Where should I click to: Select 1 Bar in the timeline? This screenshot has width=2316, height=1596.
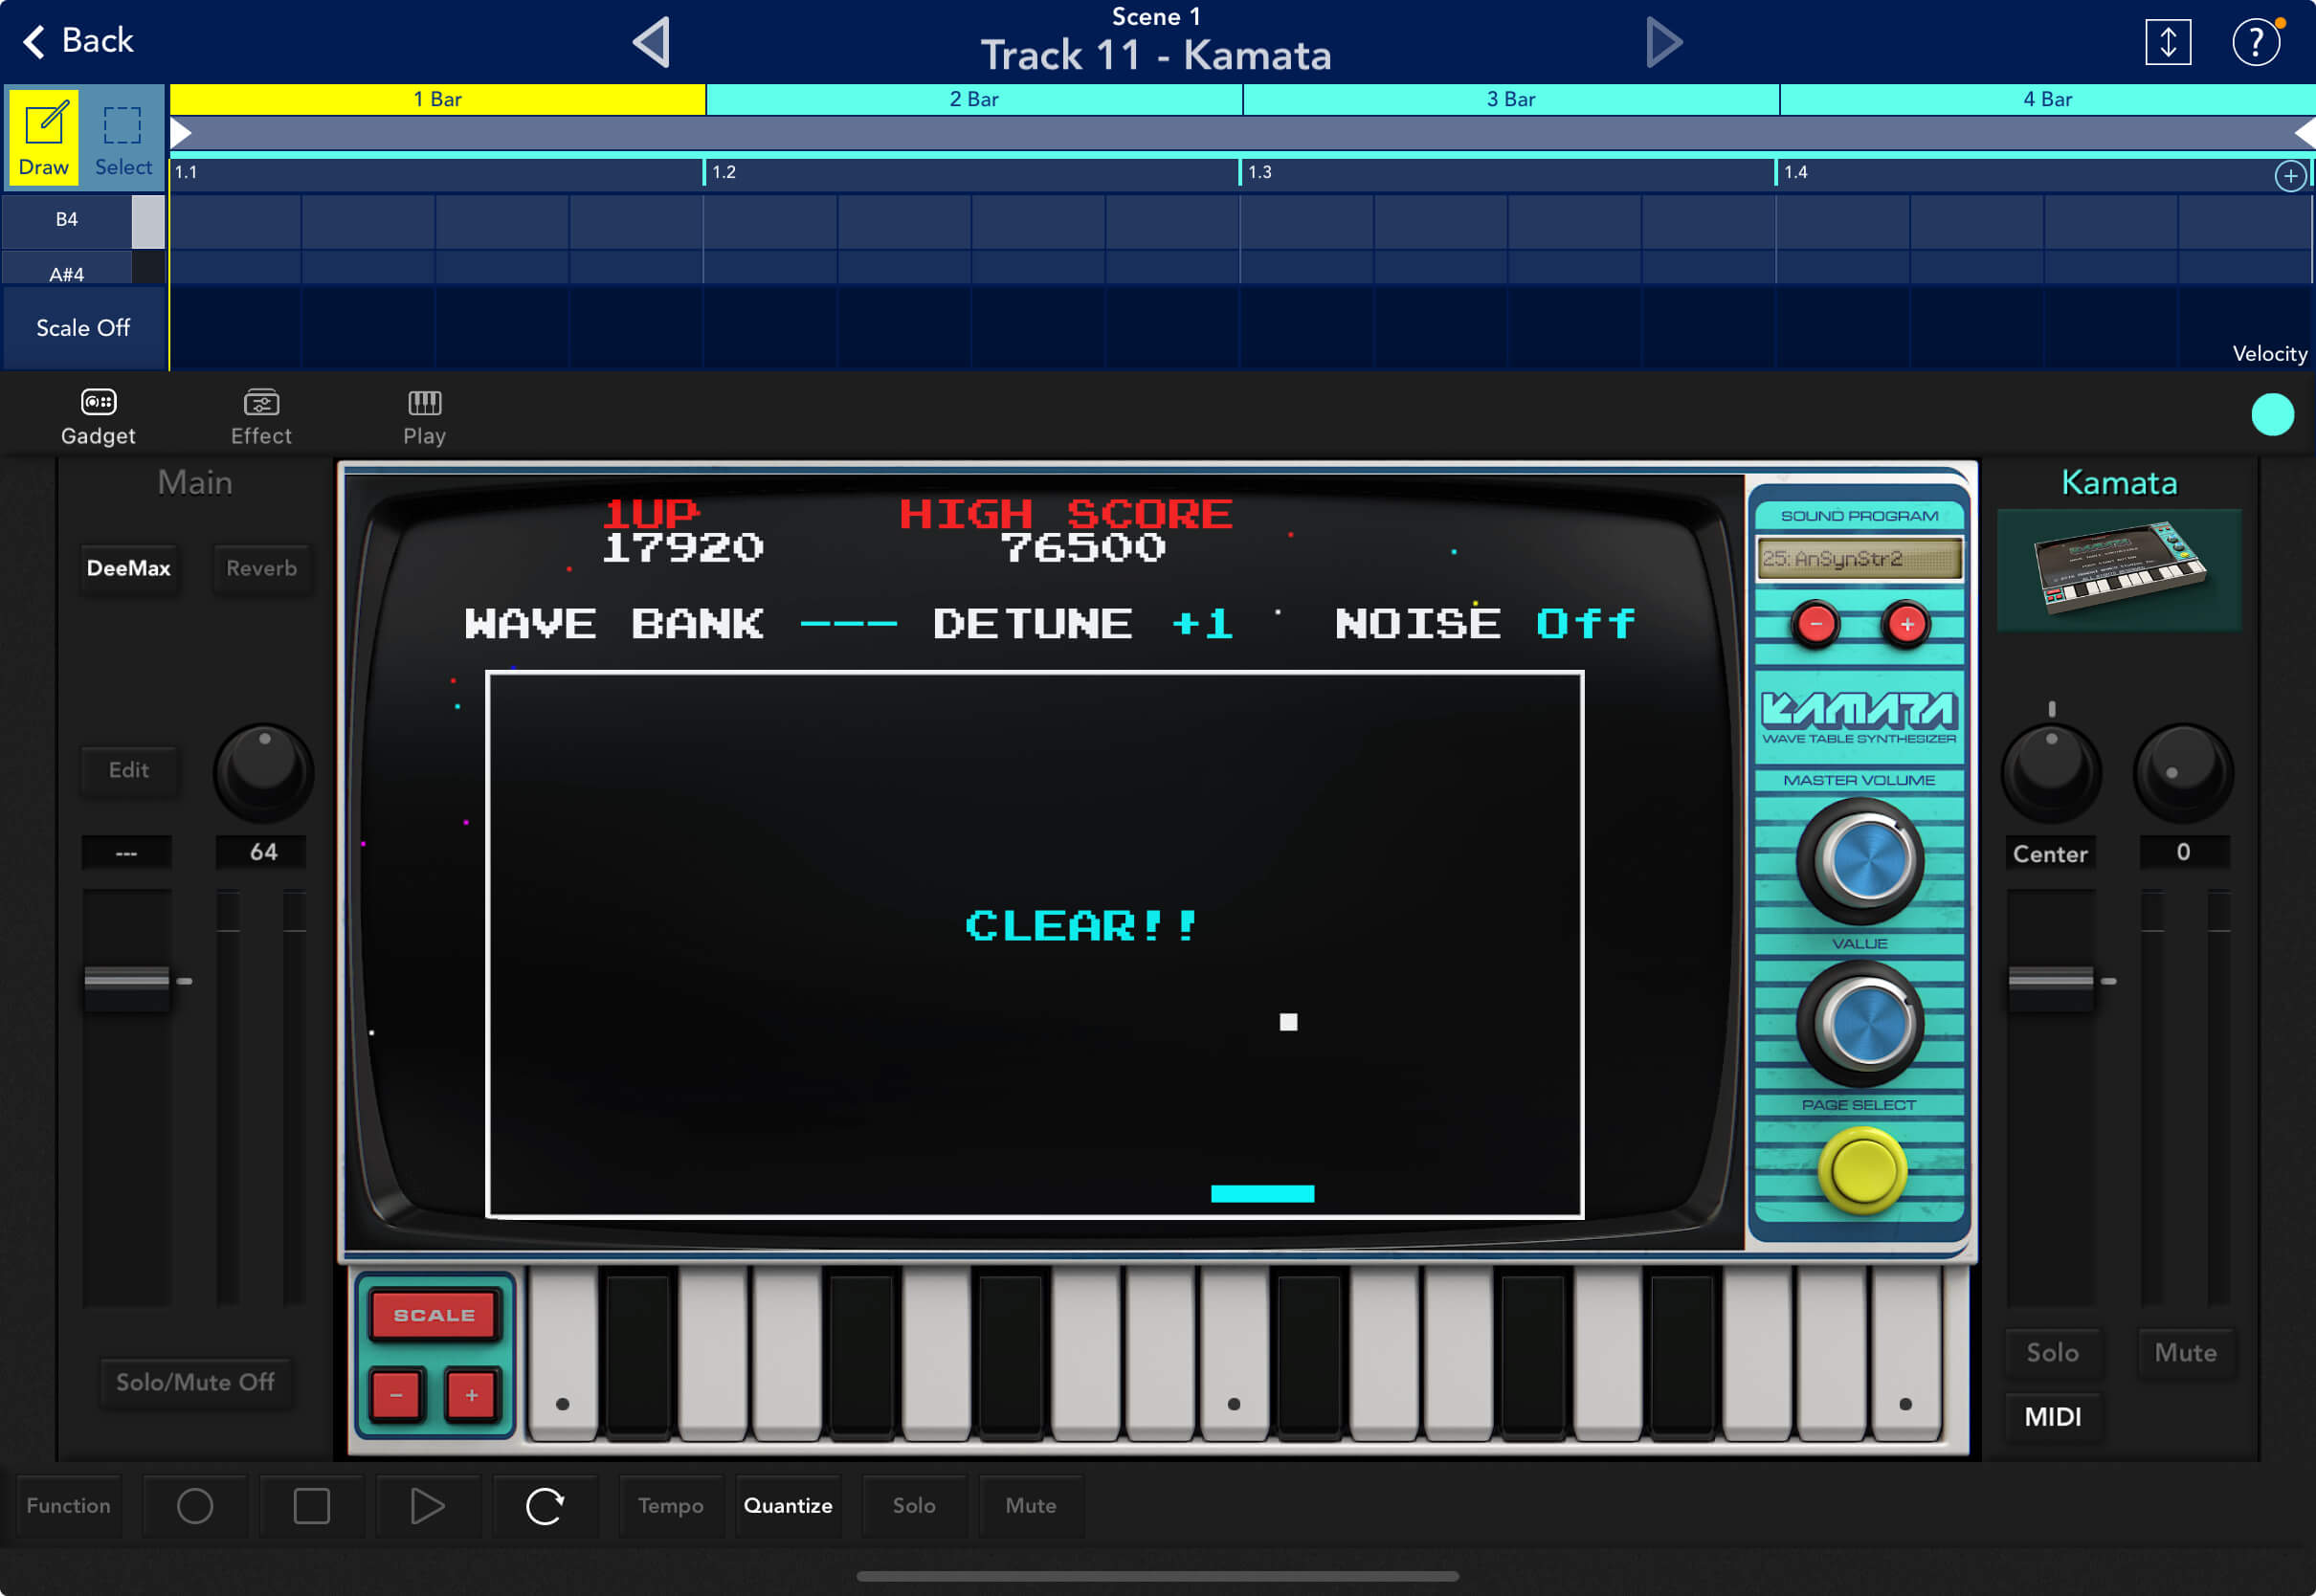point(438,99)
